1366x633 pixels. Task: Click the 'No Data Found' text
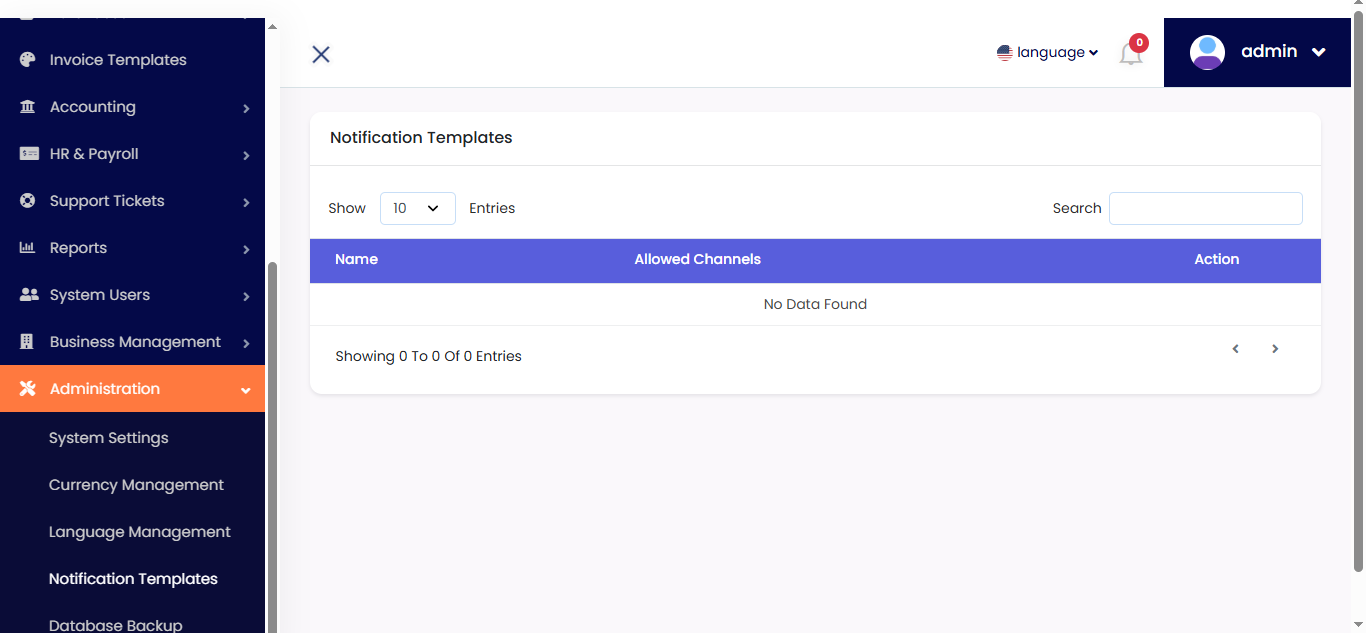pos(815,304)
